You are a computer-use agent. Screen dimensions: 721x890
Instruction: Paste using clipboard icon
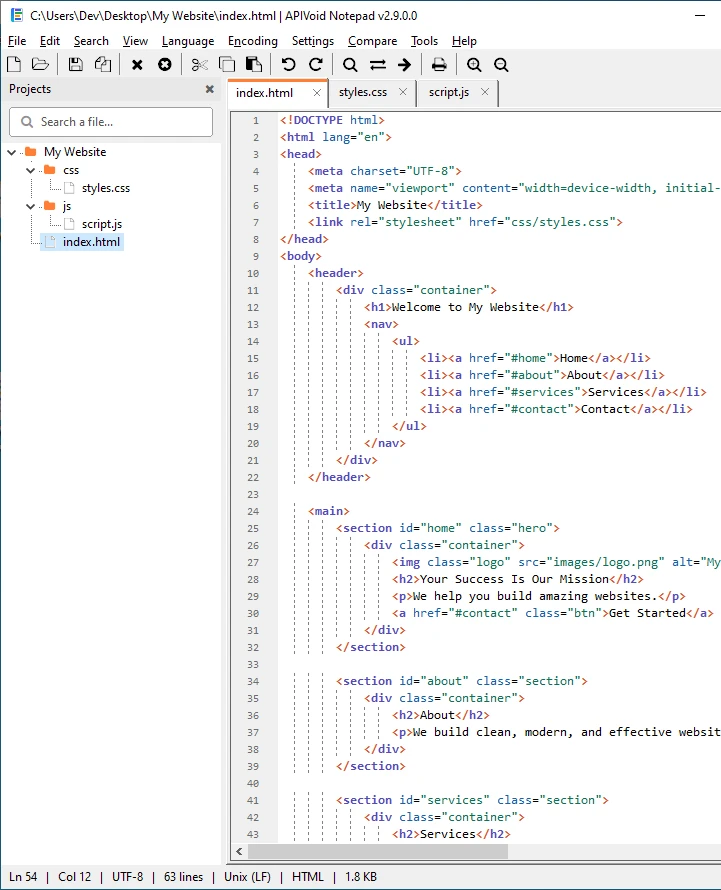[x=254, y=65]
